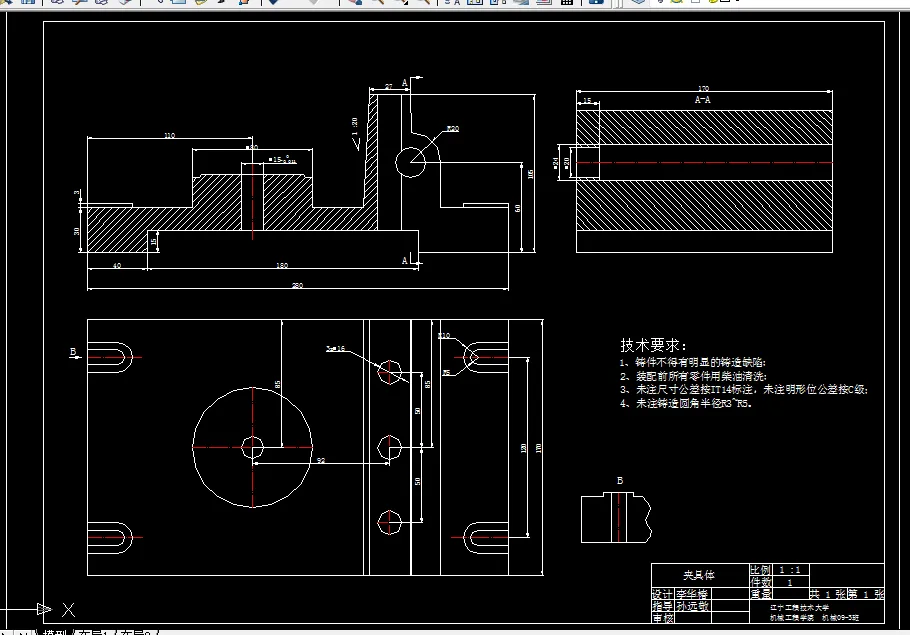Redo the undone command

point(313,5)
